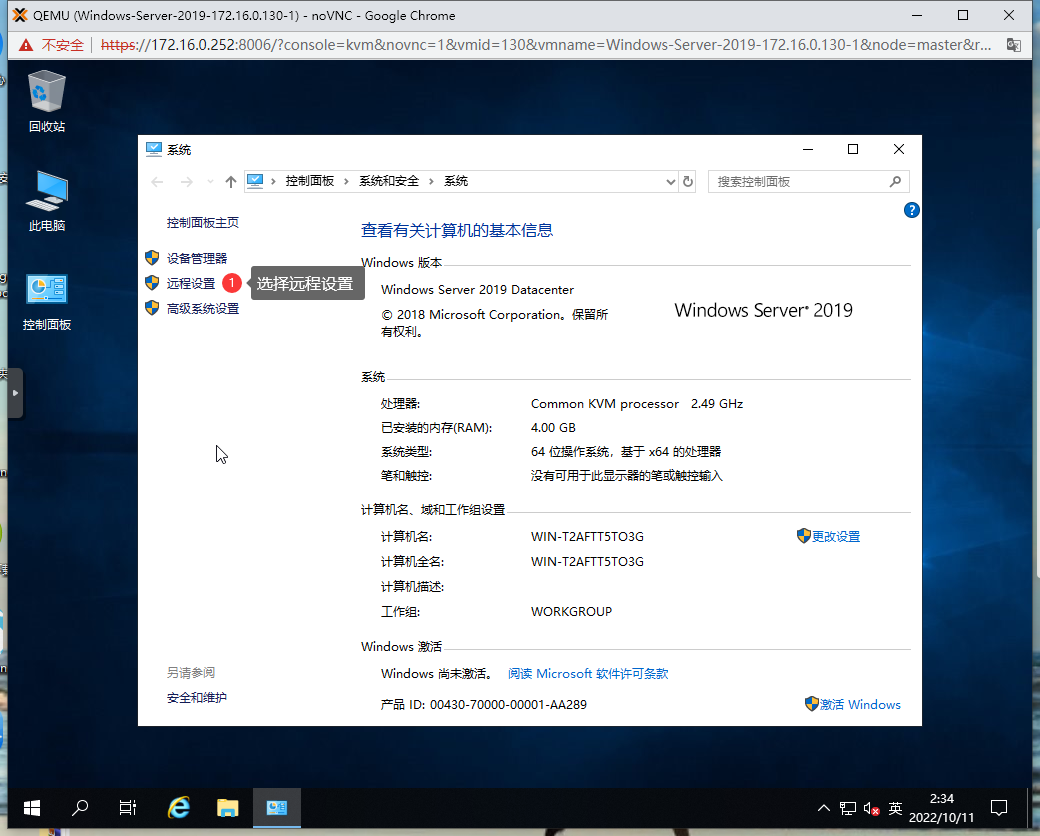Click the Chrome address URL field
The image size is (1040, 836).
pos(545,45)
